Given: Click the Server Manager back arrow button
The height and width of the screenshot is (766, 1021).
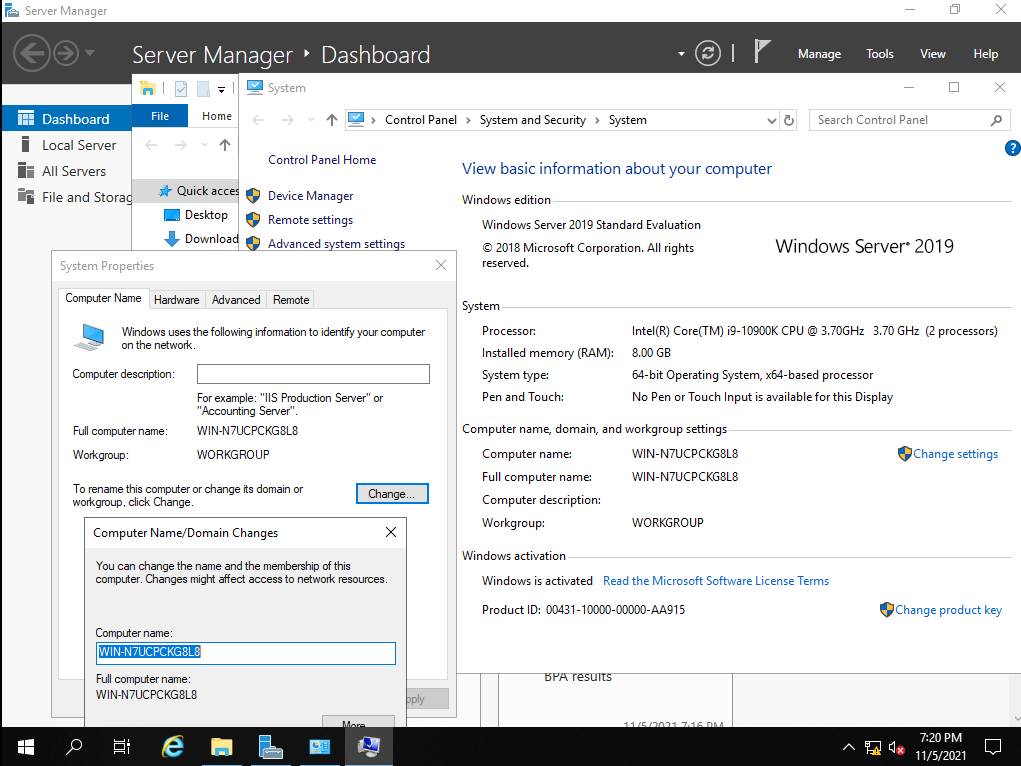Looking at the screenshot, I should tap(31, 53).
